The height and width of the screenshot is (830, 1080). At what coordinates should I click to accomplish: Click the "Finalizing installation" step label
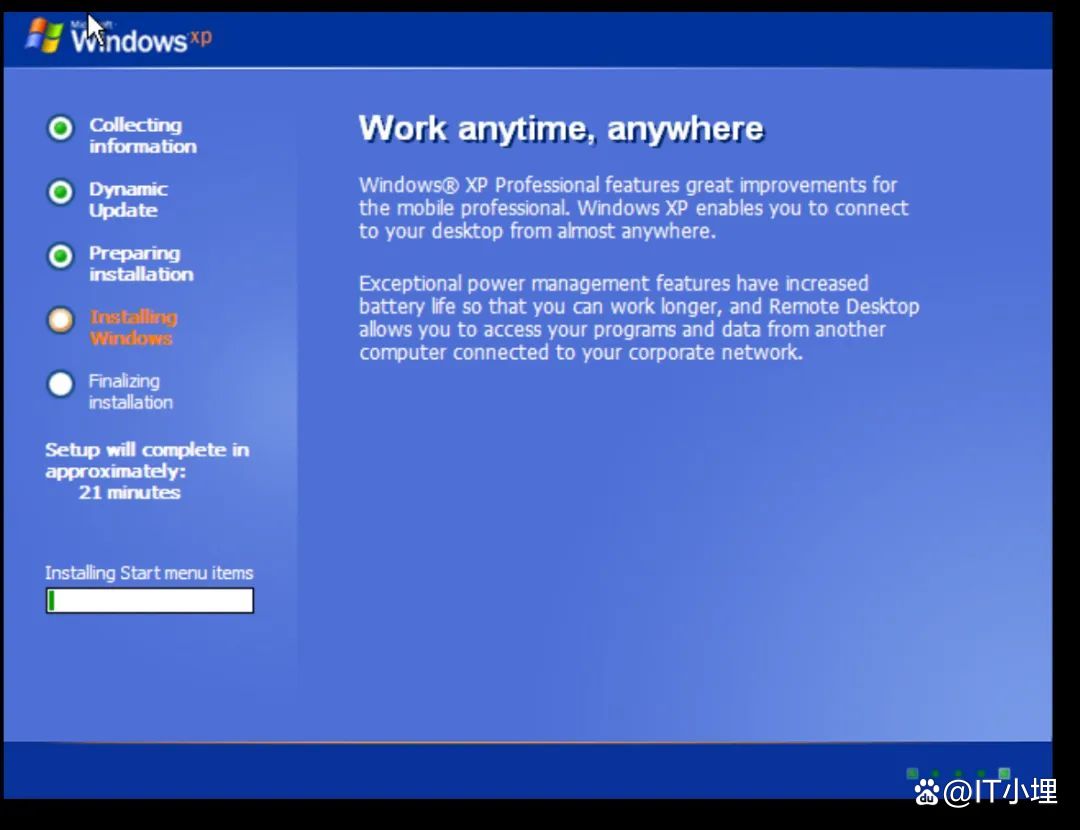tap(131, 392)
